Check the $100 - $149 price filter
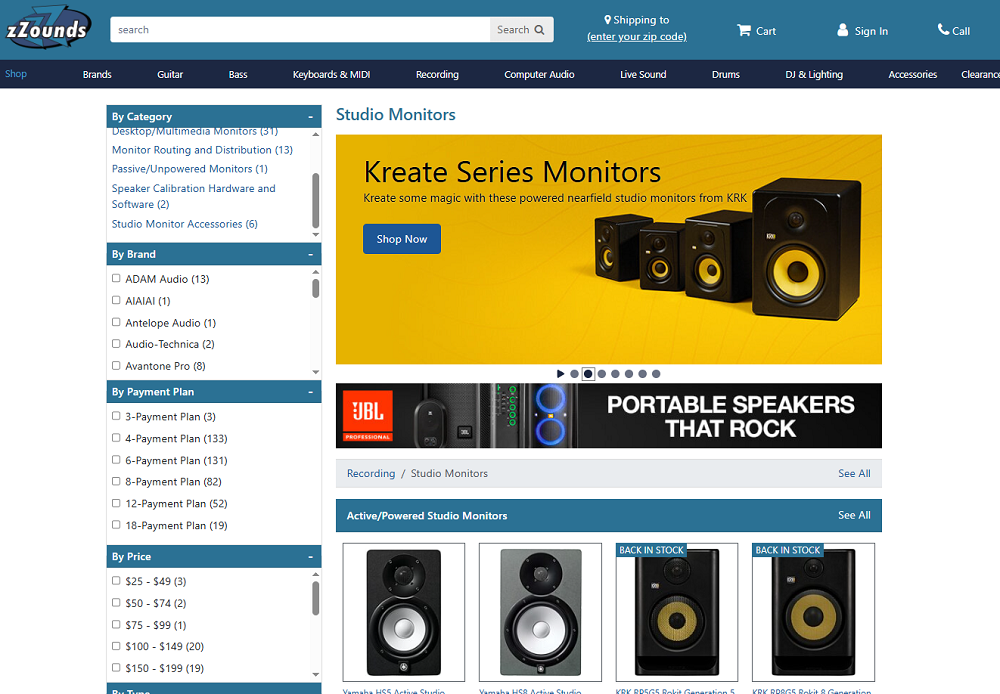1000x694 pixels. coord(116,646)
